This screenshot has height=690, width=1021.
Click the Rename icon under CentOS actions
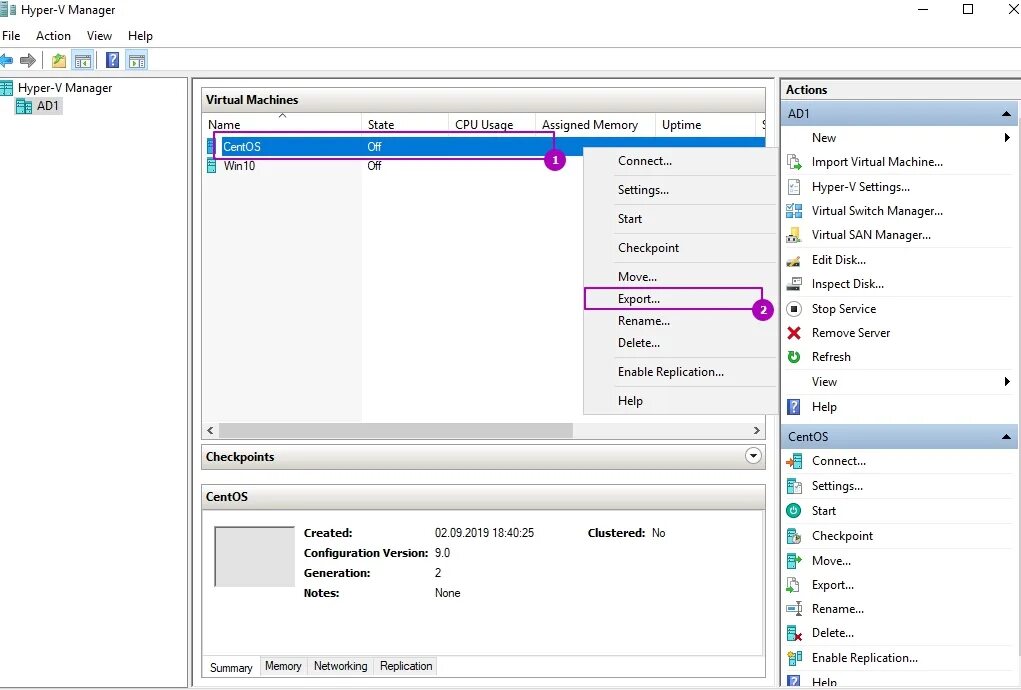[x=794, y=609]
